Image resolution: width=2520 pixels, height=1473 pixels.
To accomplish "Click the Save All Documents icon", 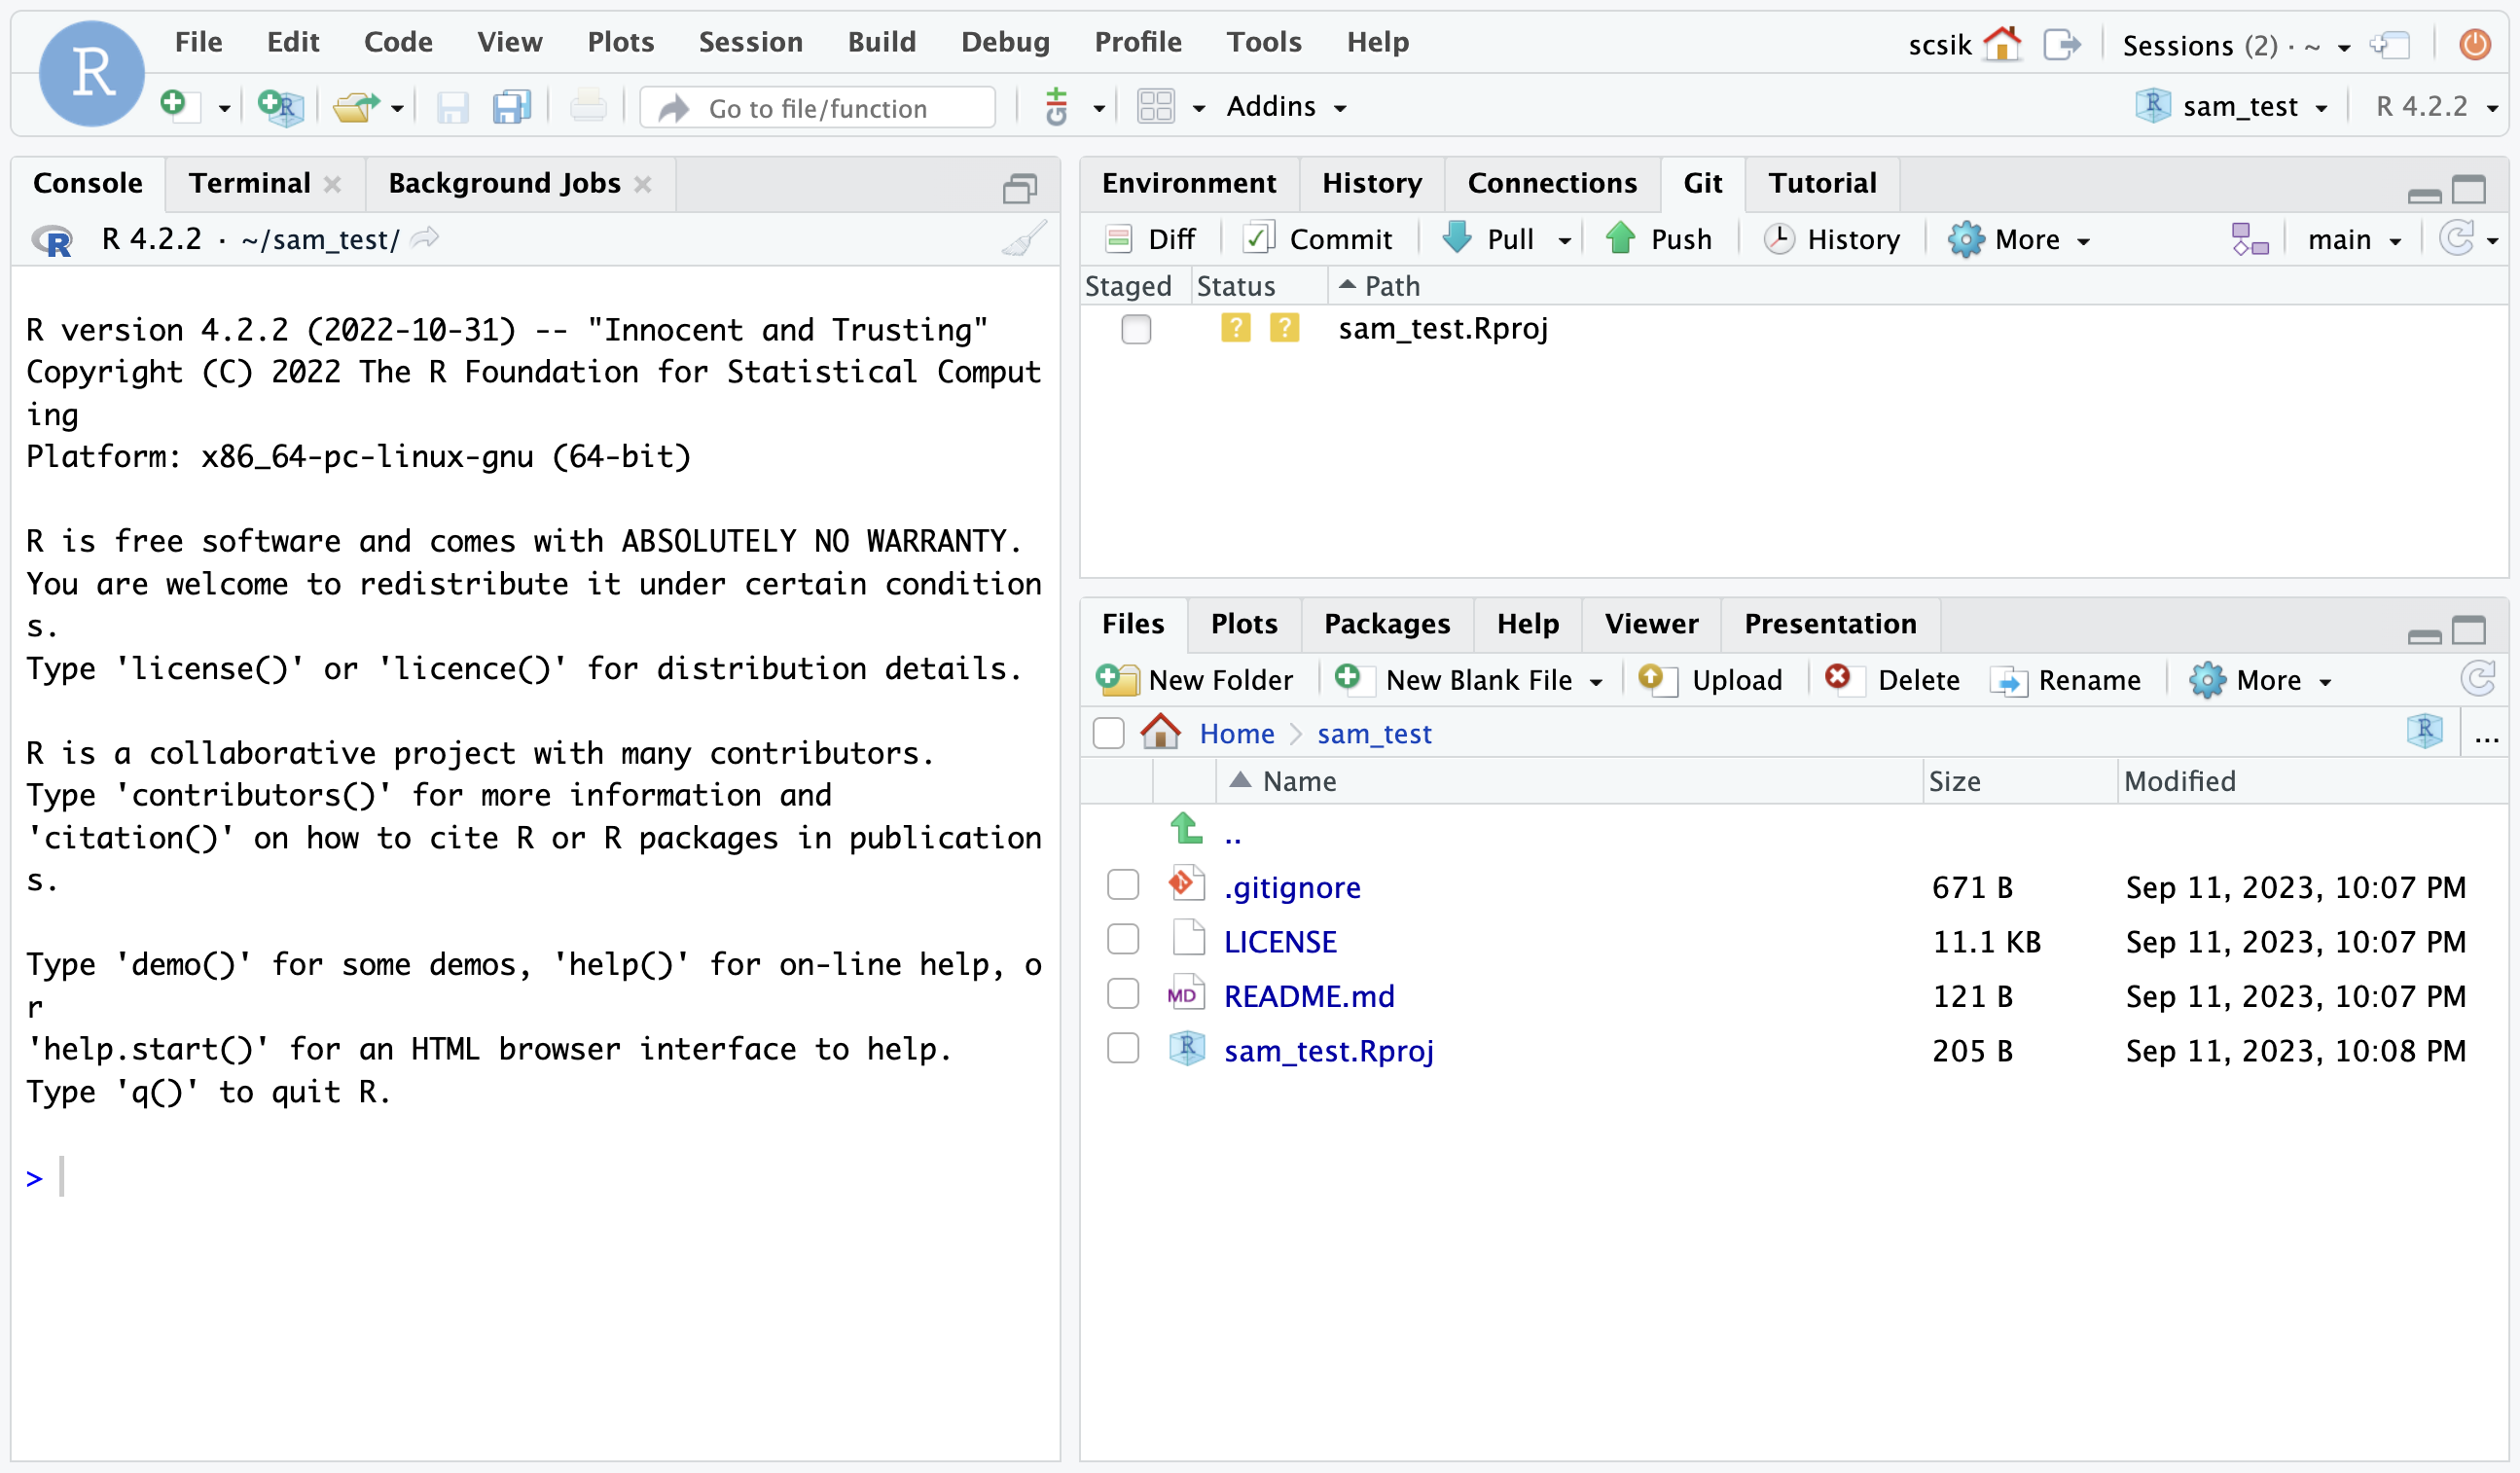I will coord(511,106).
